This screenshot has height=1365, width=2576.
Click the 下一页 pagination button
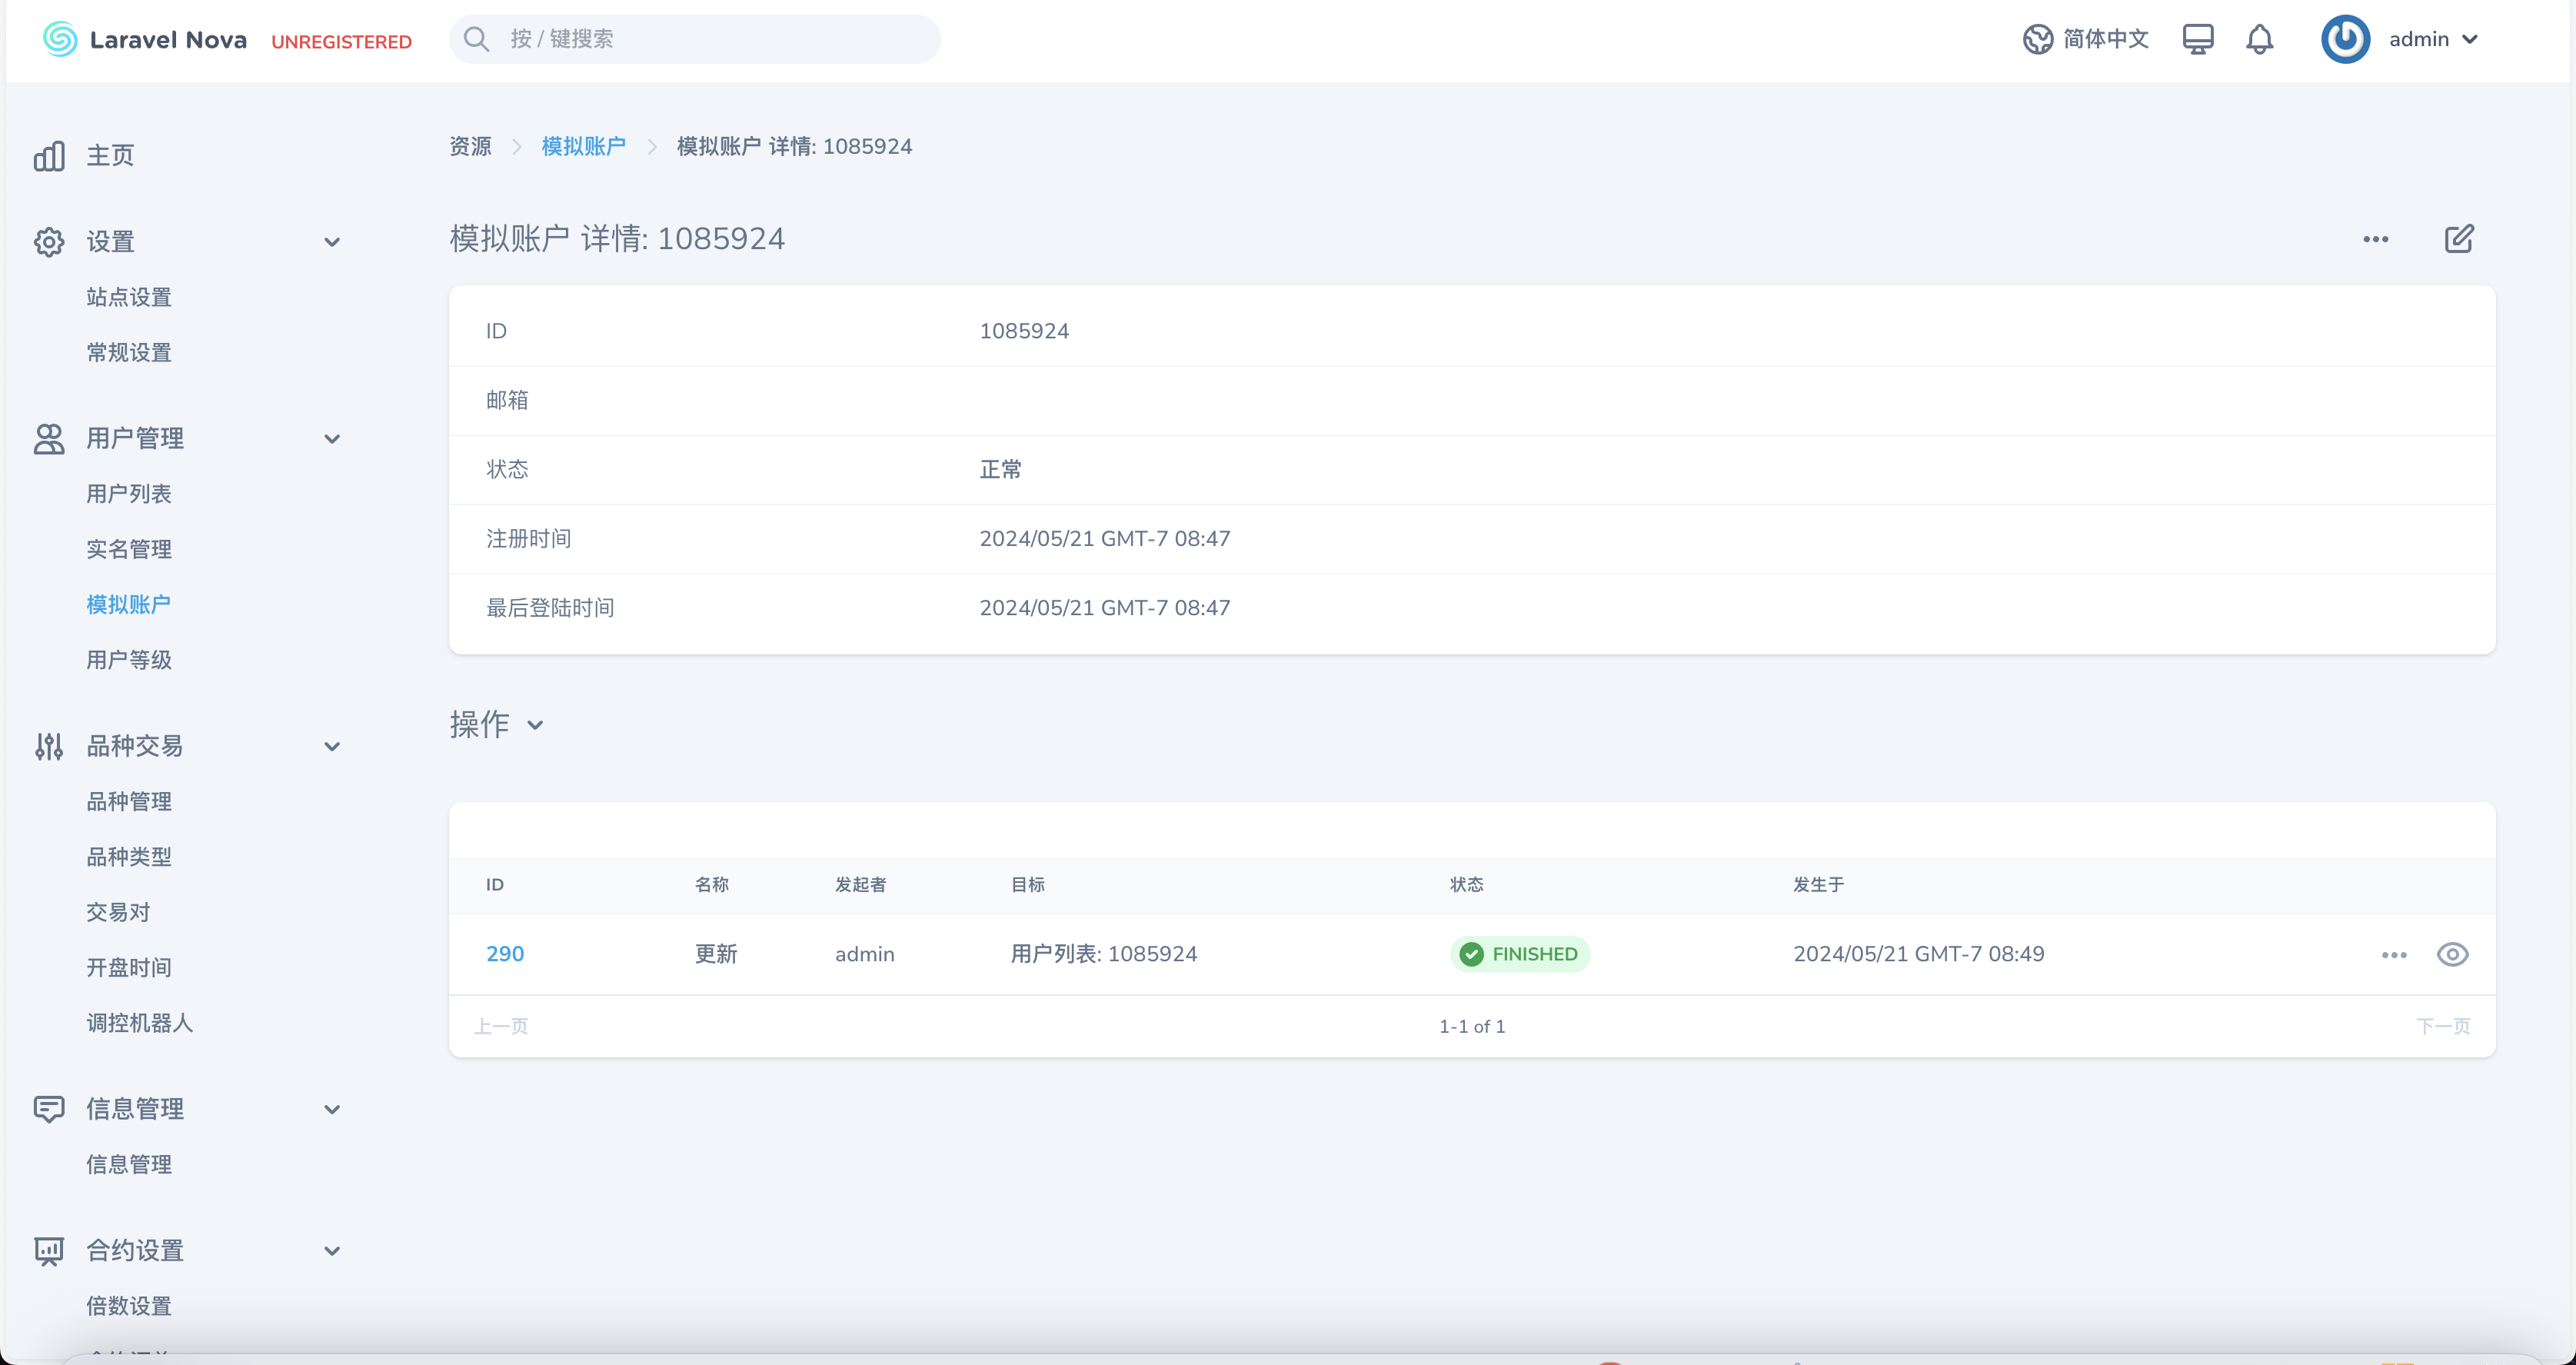(2442, 1026)
